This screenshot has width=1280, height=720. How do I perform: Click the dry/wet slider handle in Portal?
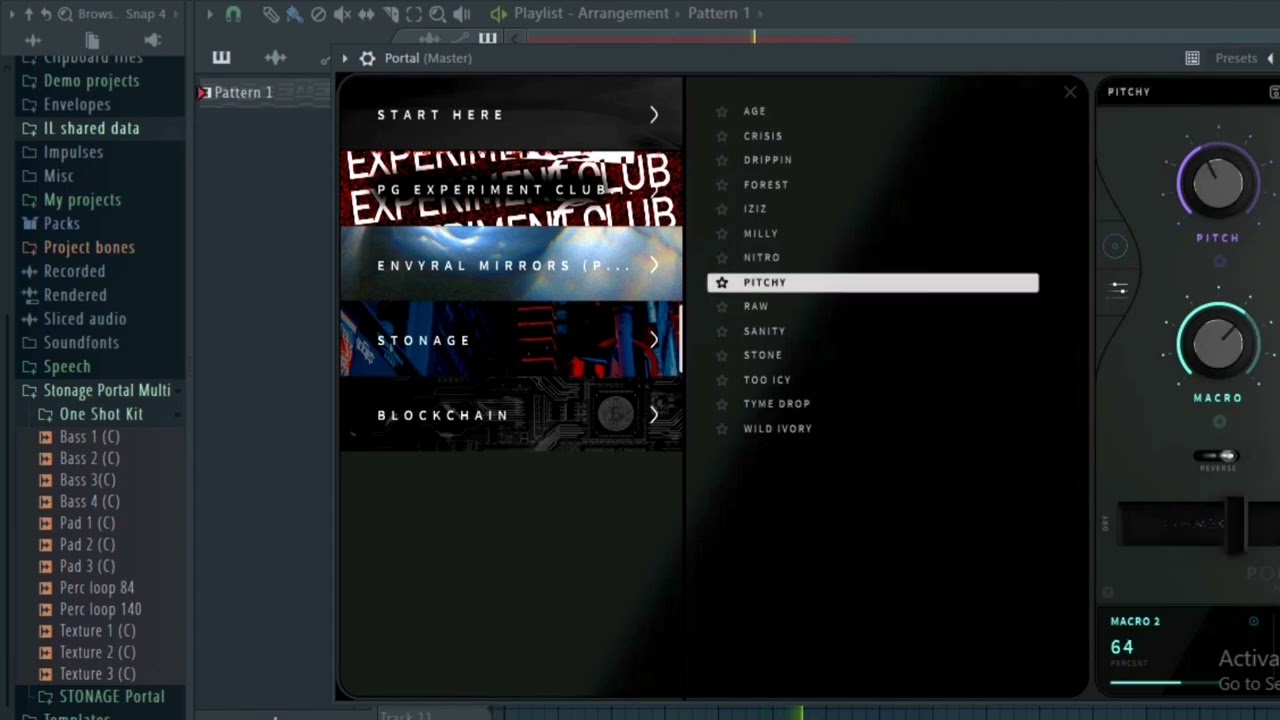1236,524
